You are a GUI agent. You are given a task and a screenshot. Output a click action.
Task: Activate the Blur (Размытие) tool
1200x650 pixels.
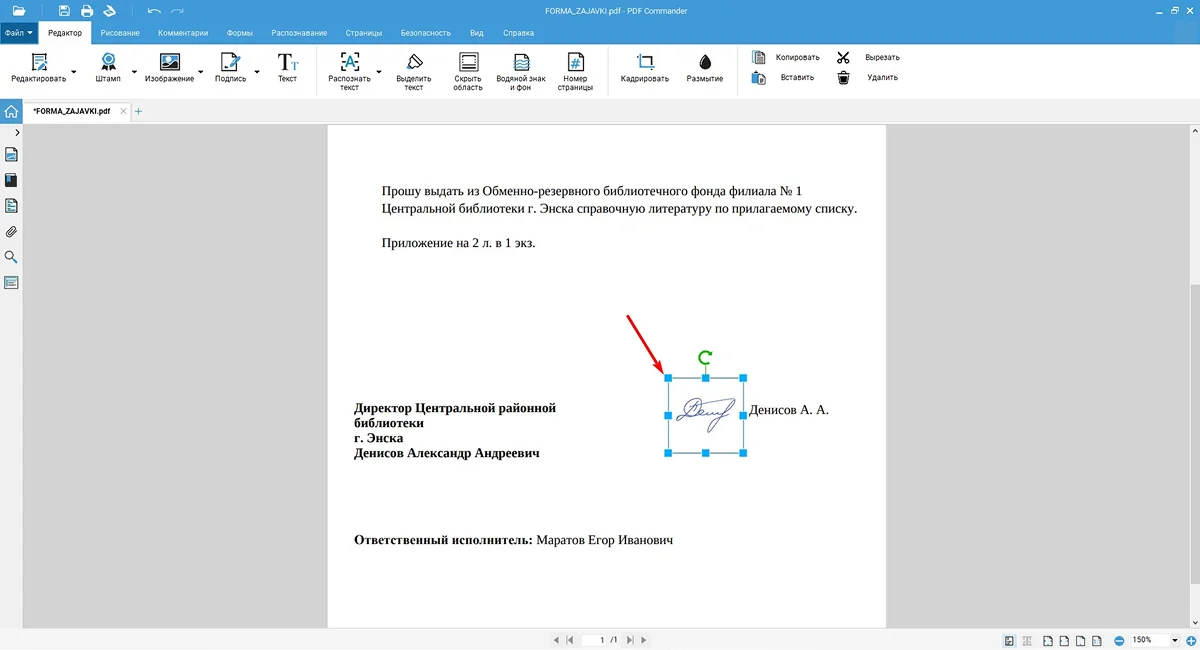tap(705, 66)
